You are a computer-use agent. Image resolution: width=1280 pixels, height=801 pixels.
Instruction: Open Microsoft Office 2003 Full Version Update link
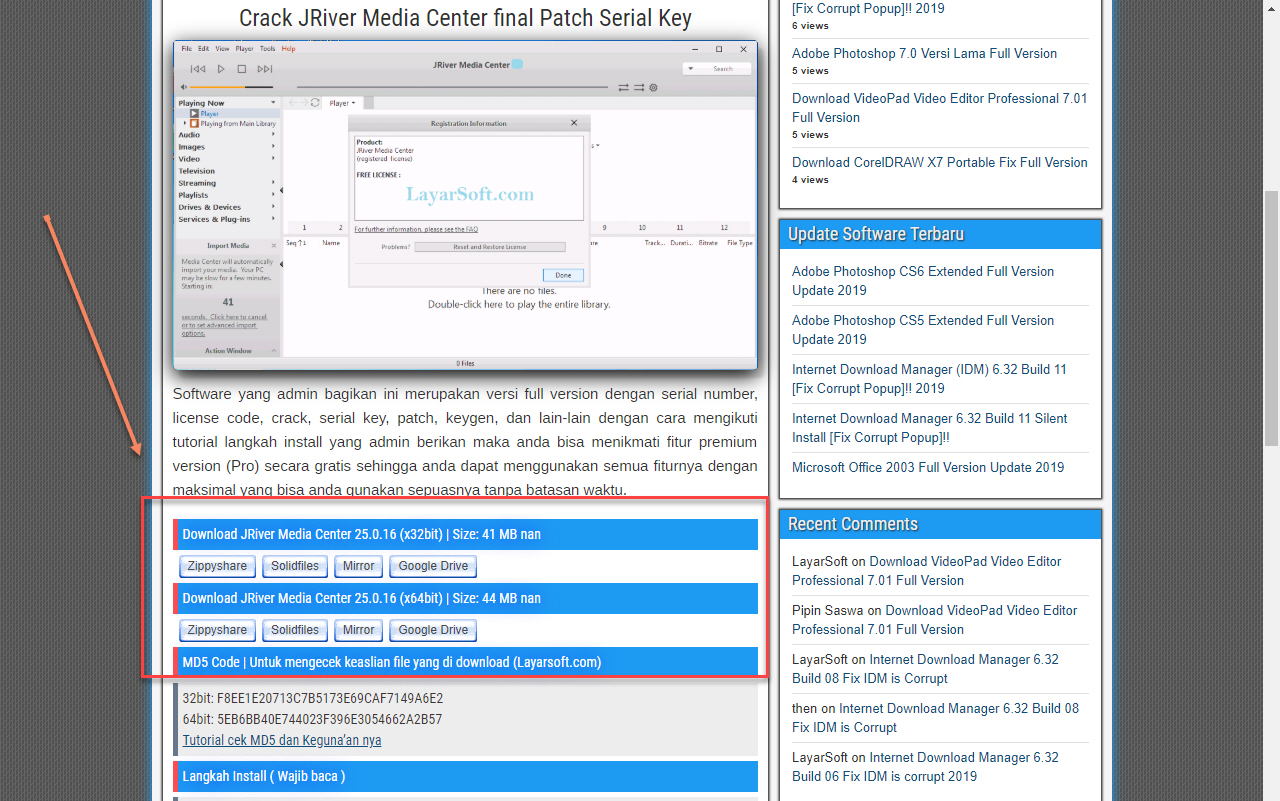click(928, 467)
